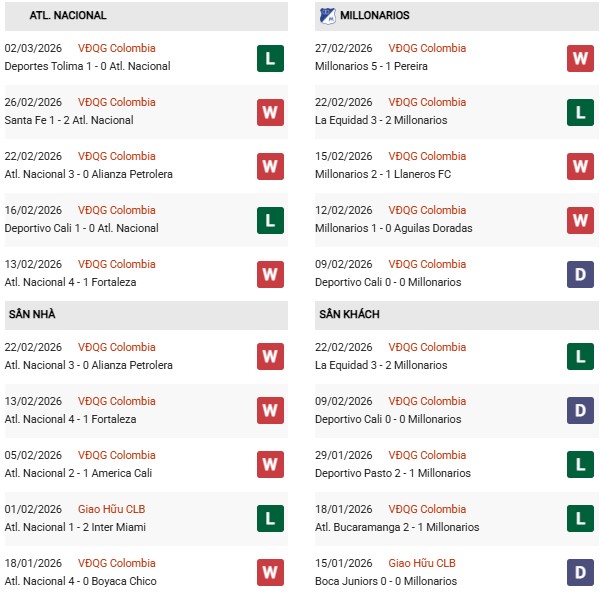600x595 pixels.
Task: Click the W badge for Aguilas Doradas match
Action: click(x=581, y=220)
